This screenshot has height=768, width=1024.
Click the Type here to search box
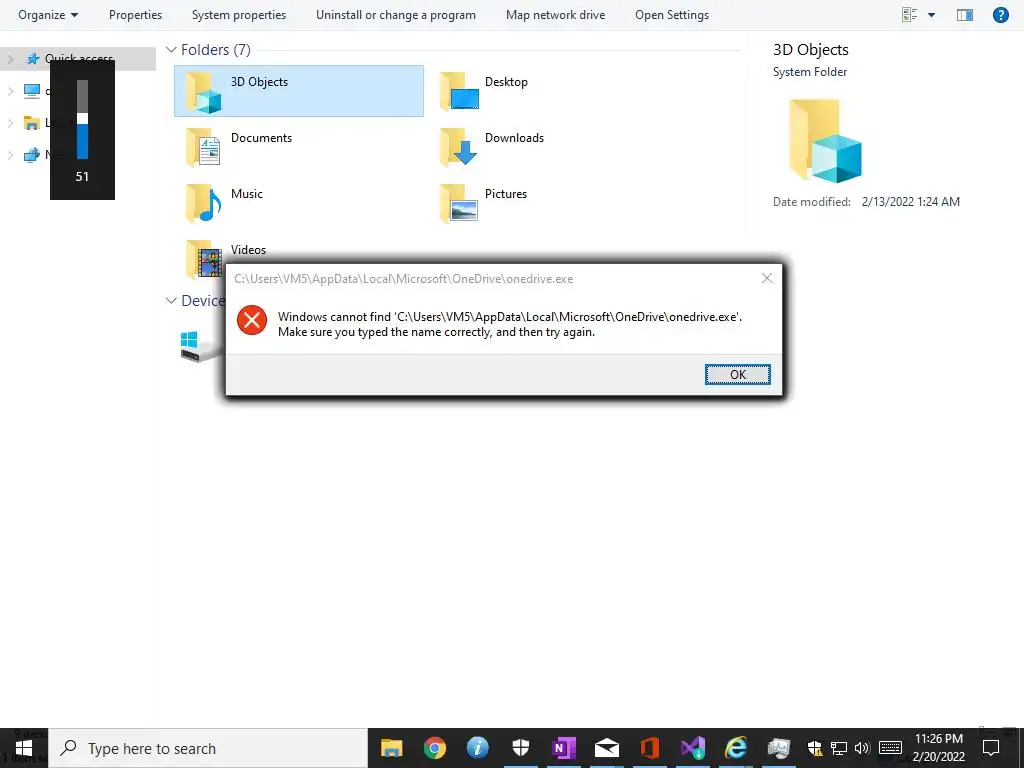point(208,748)
